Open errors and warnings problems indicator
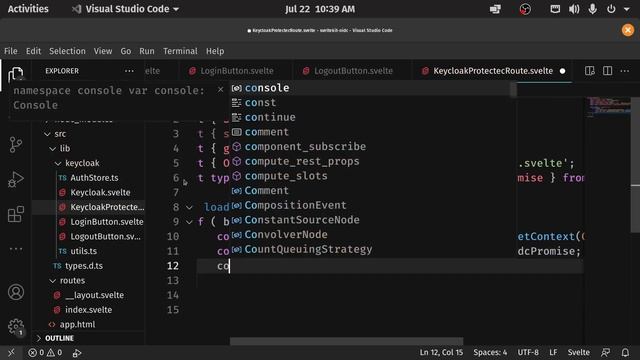Viewport: 640px width, 360px height. (44, 352)
